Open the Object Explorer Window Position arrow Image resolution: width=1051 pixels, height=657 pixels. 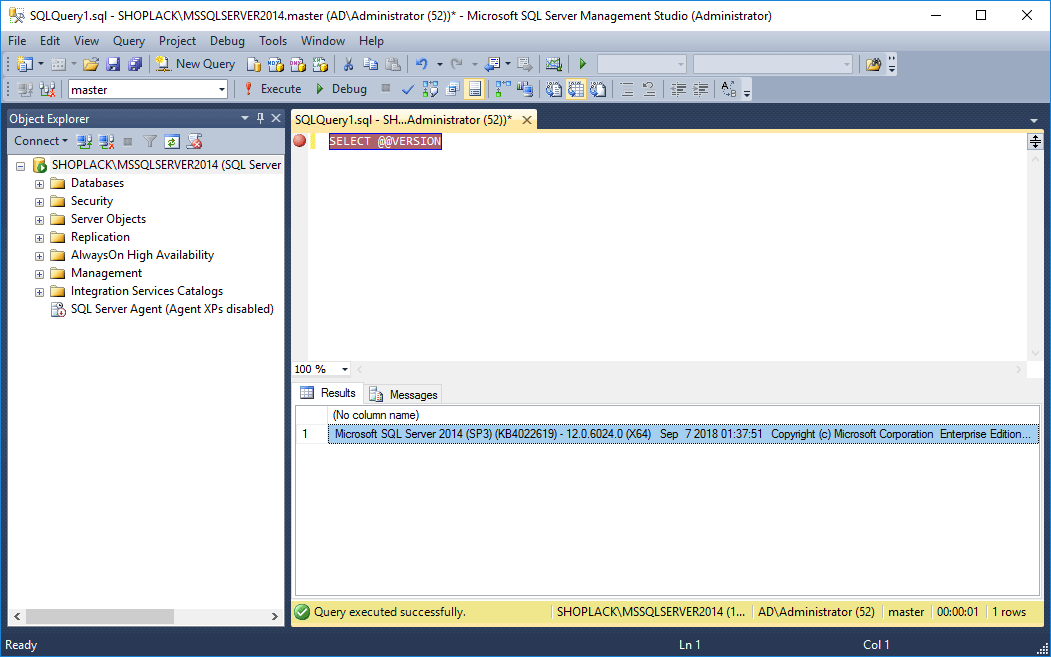tap(245, 119)
